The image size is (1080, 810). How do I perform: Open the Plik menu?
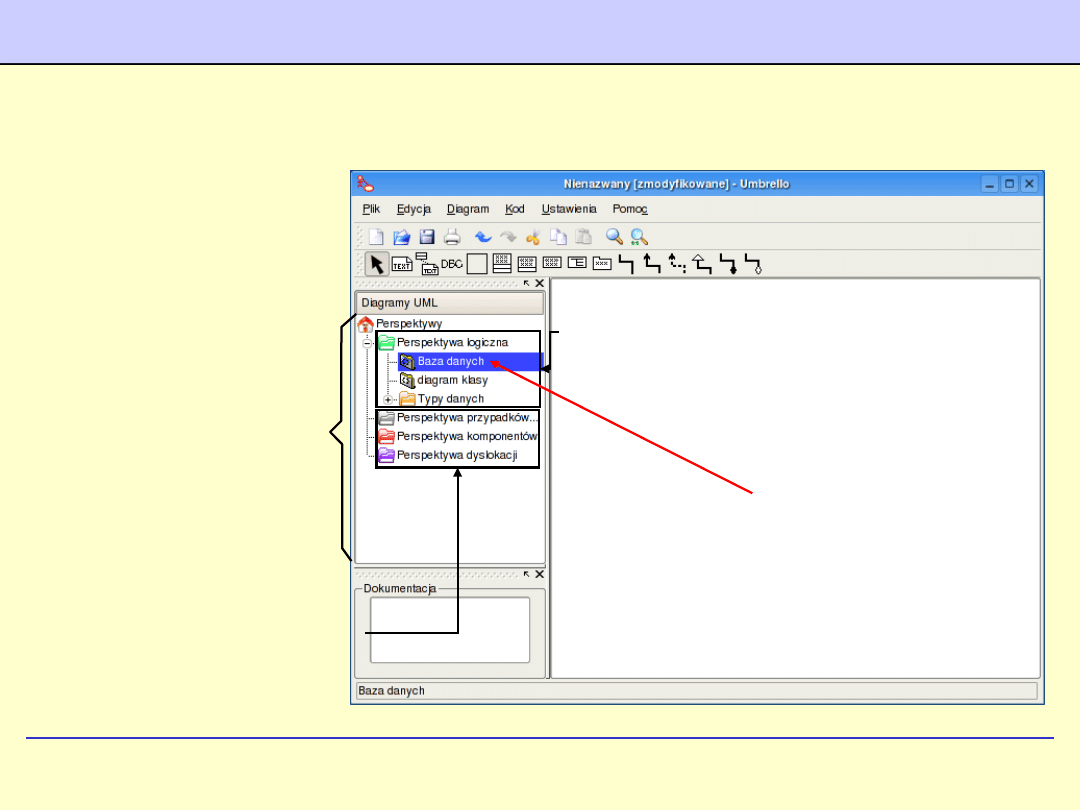click(371, 209)
